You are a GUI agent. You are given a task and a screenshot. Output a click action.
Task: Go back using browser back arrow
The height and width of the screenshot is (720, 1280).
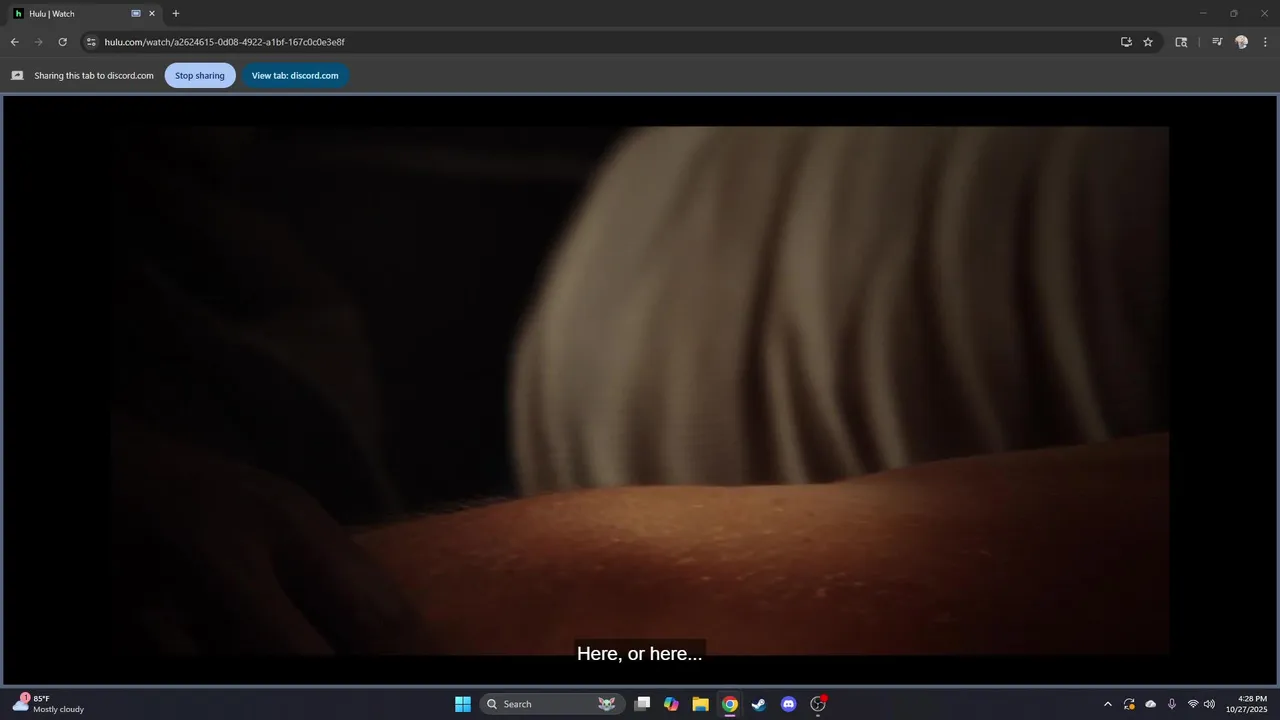click(x=14, y=42)
